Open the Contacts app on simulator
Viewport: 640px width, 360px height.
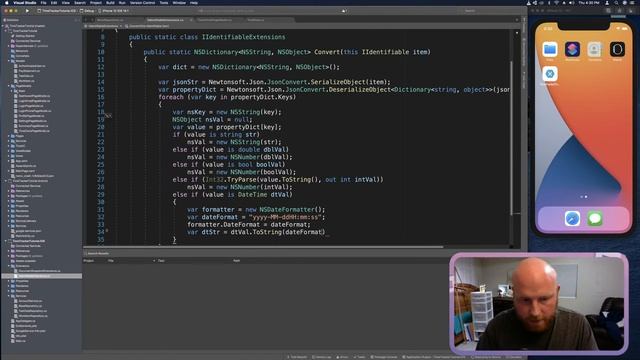[x=595, y=49]
